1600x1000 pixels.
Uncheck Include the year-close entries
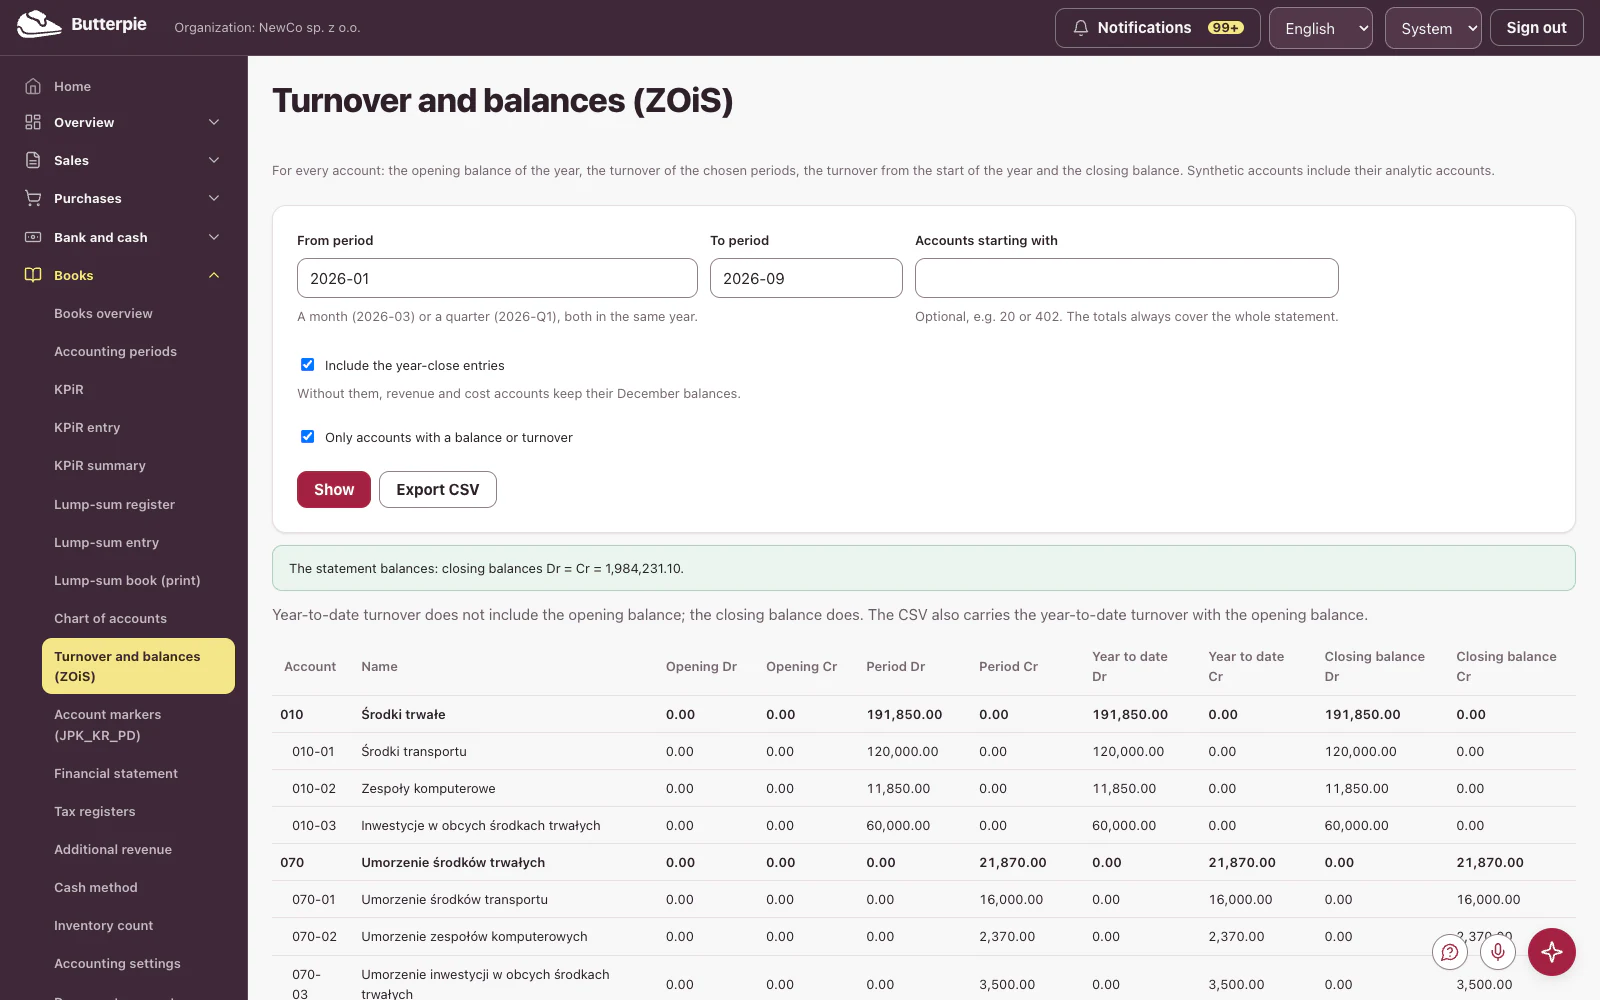point(307,365)
